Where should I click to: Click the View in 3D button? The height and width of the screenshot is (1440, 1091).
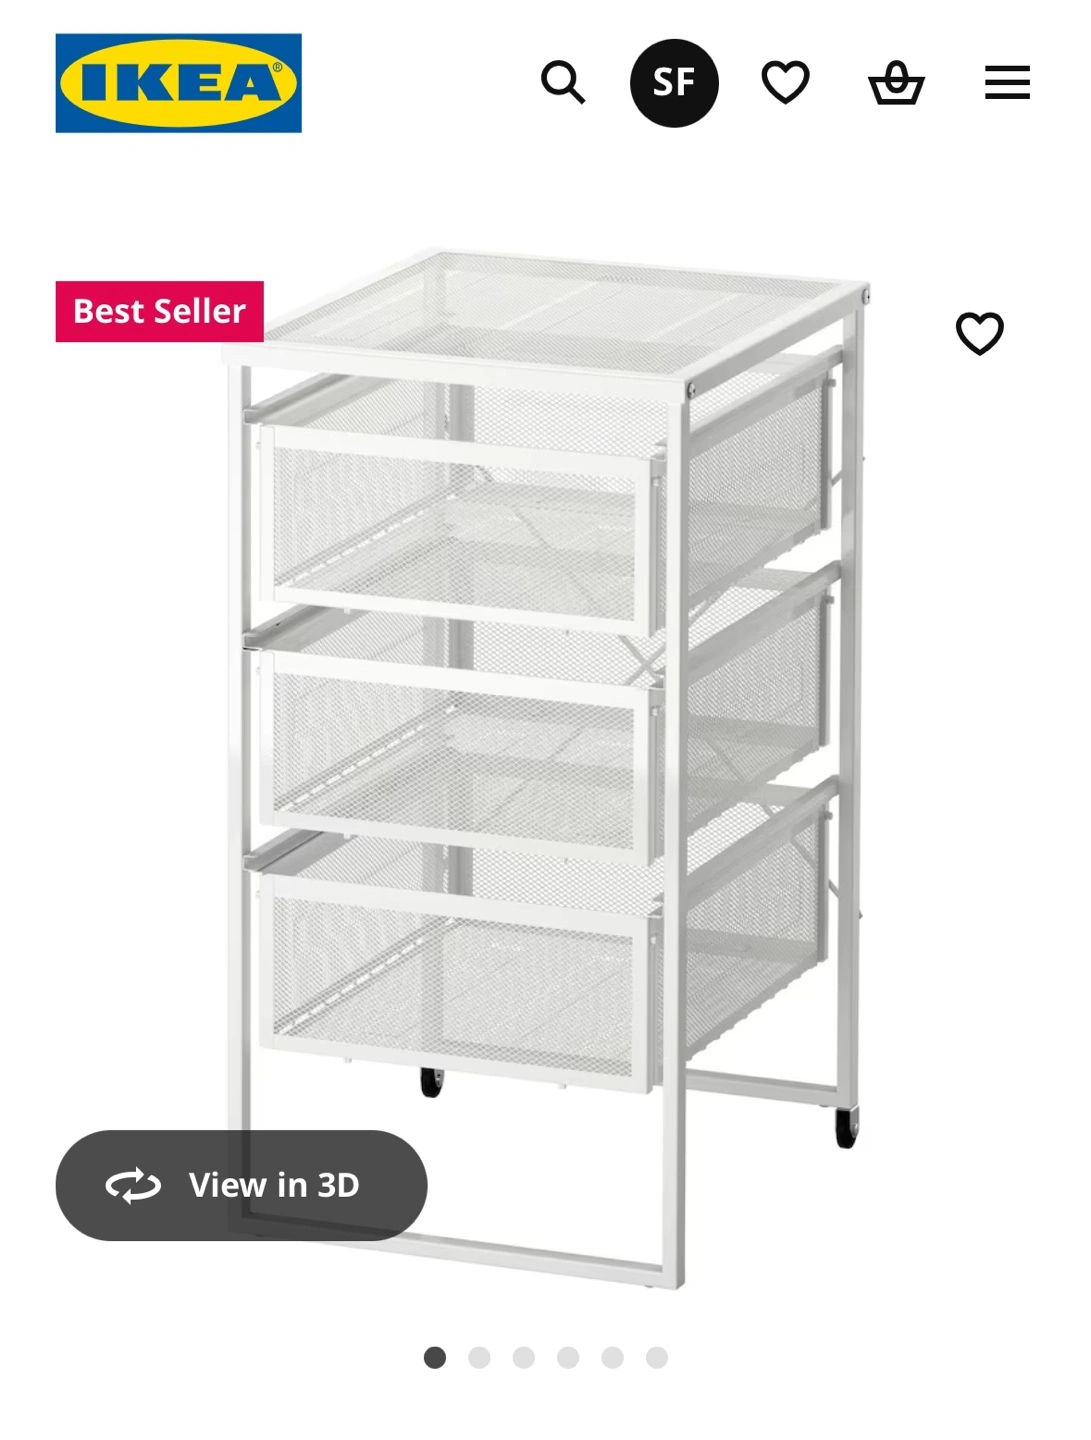(x=241, y=1185)
